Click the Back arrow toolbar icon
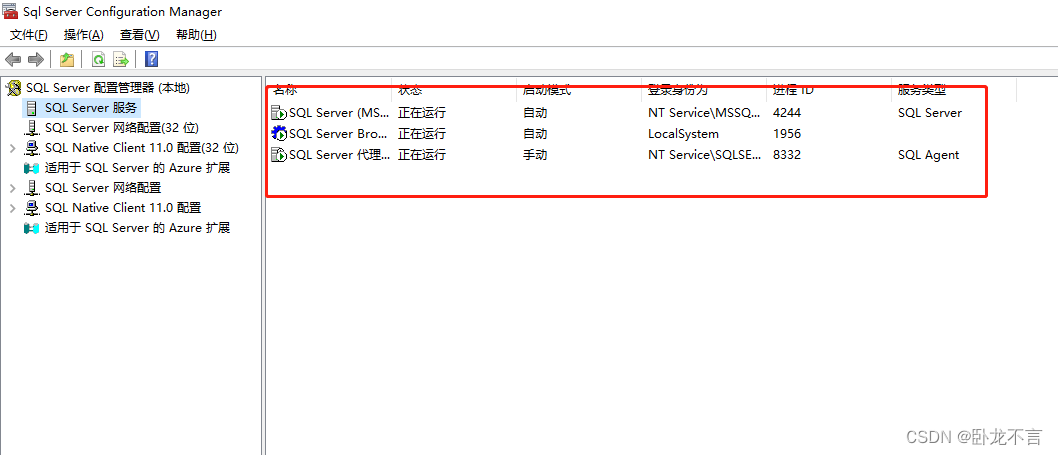This screenshot has height=455, width=1058. (12, 59)
